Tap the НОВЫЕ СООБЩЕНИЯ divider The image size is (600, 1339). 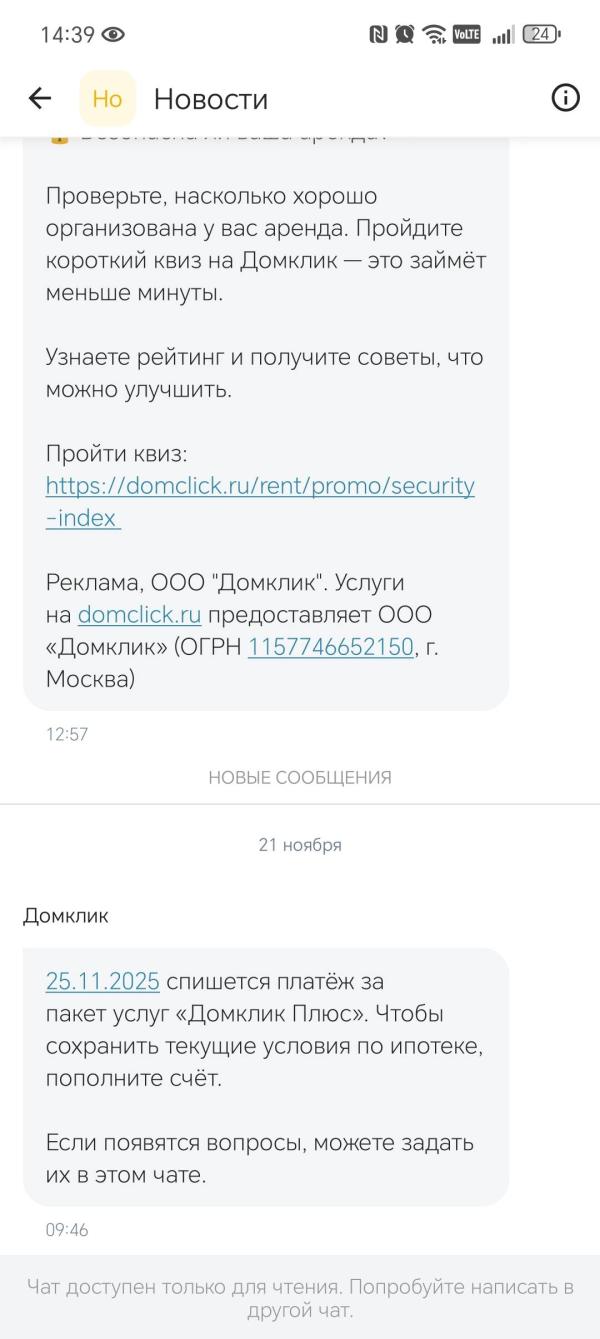[x=299, y=776]
